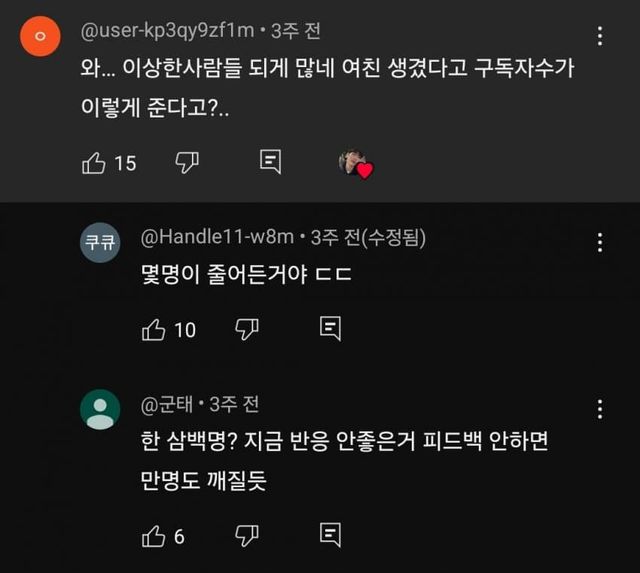Screen dimensions: 640x573
Task: Open more options for @군태 reply
Action: 600,409
